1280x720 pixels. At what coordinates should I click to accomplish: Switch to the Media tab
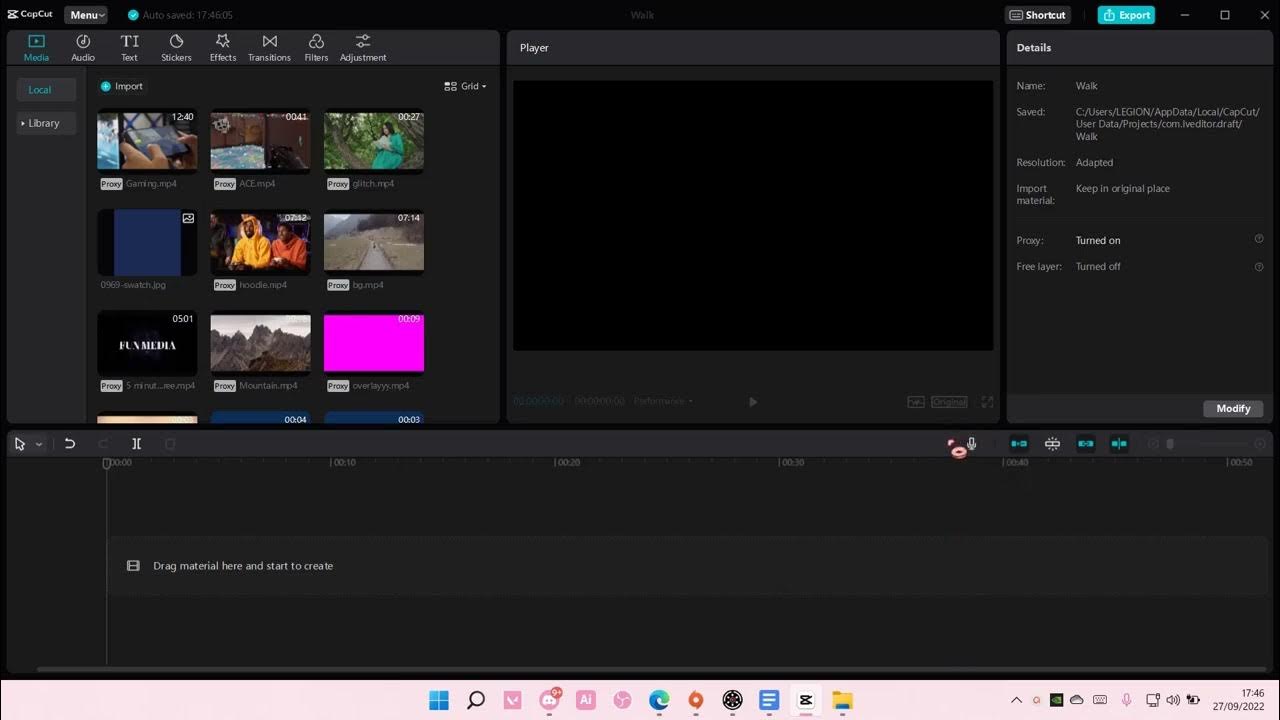pos(36,47)
